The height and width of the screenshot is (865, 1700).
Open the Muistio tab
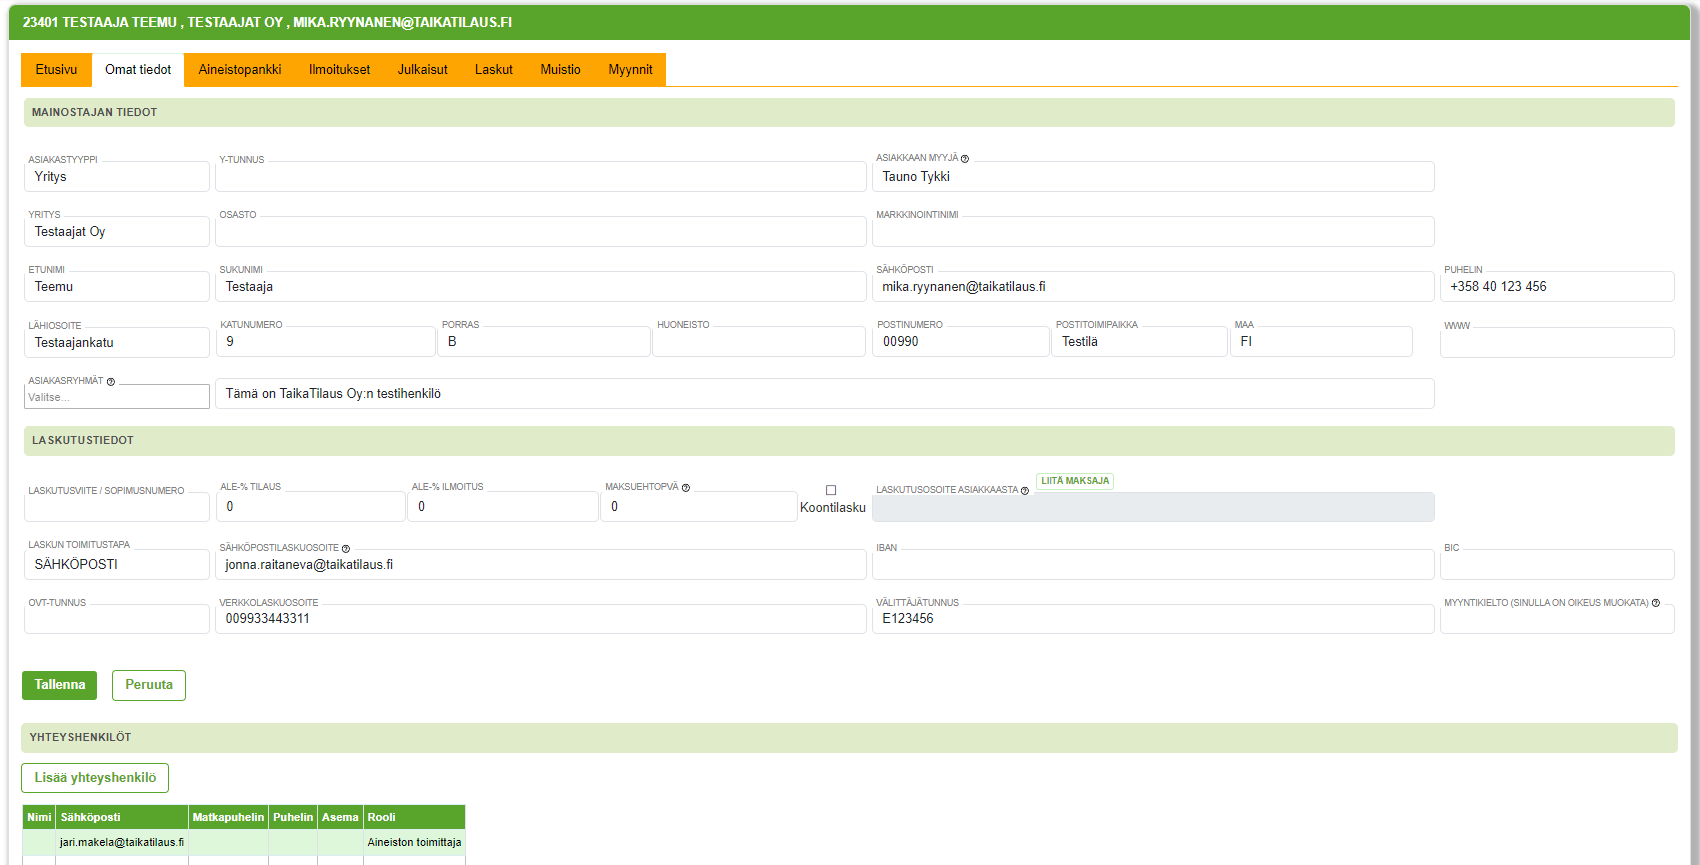[560, 70]
